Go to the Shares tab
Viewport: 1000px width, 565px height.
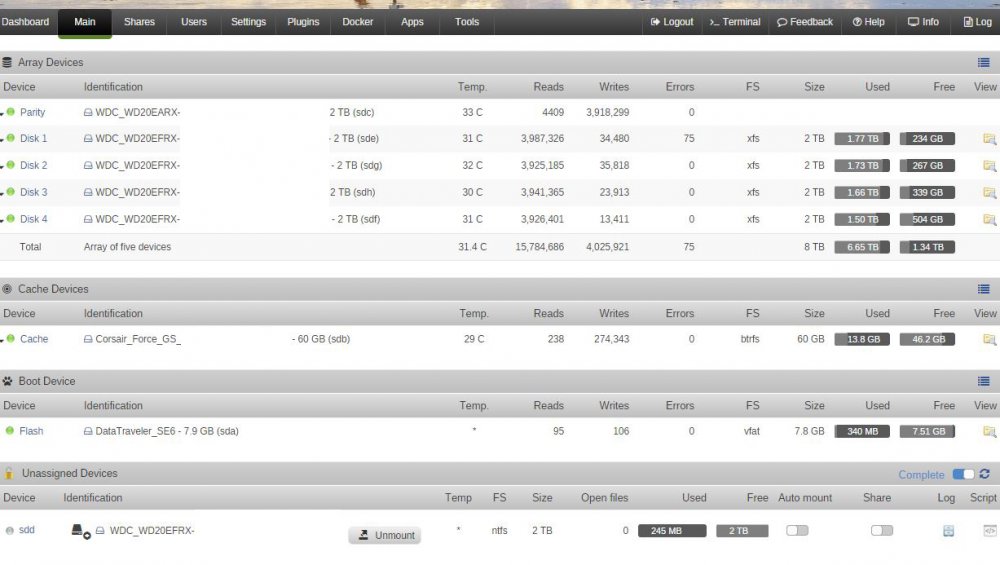point(139,22)
